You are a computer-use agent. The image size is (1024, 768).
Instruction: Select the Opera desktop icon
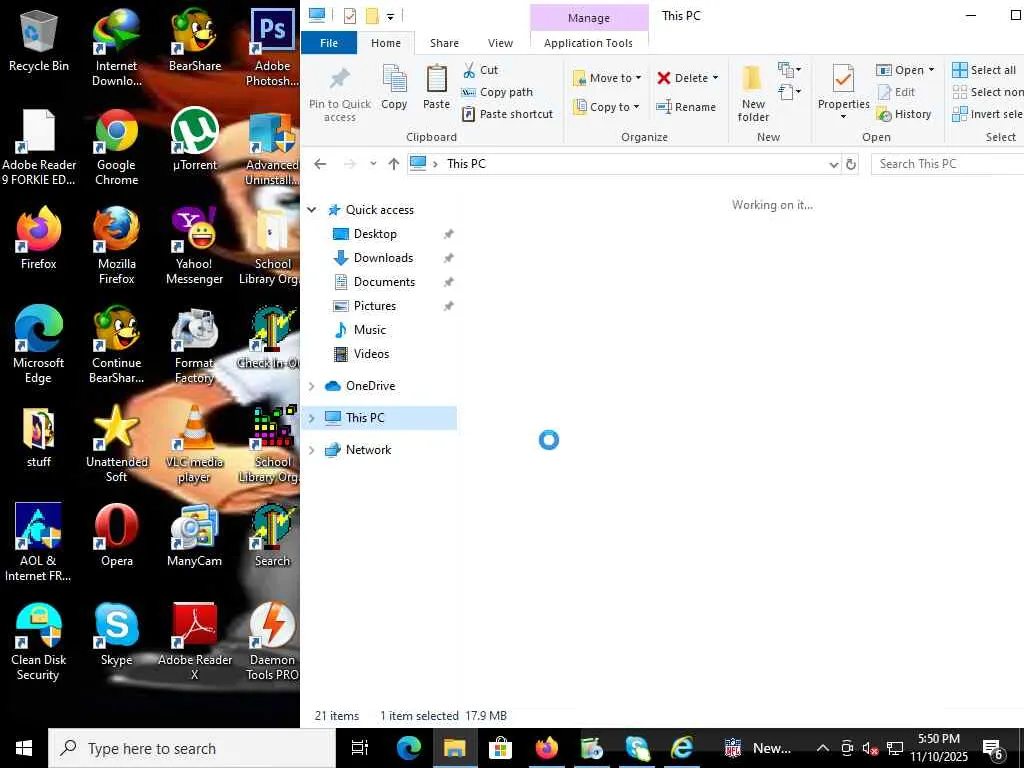(x=116, y=536)
